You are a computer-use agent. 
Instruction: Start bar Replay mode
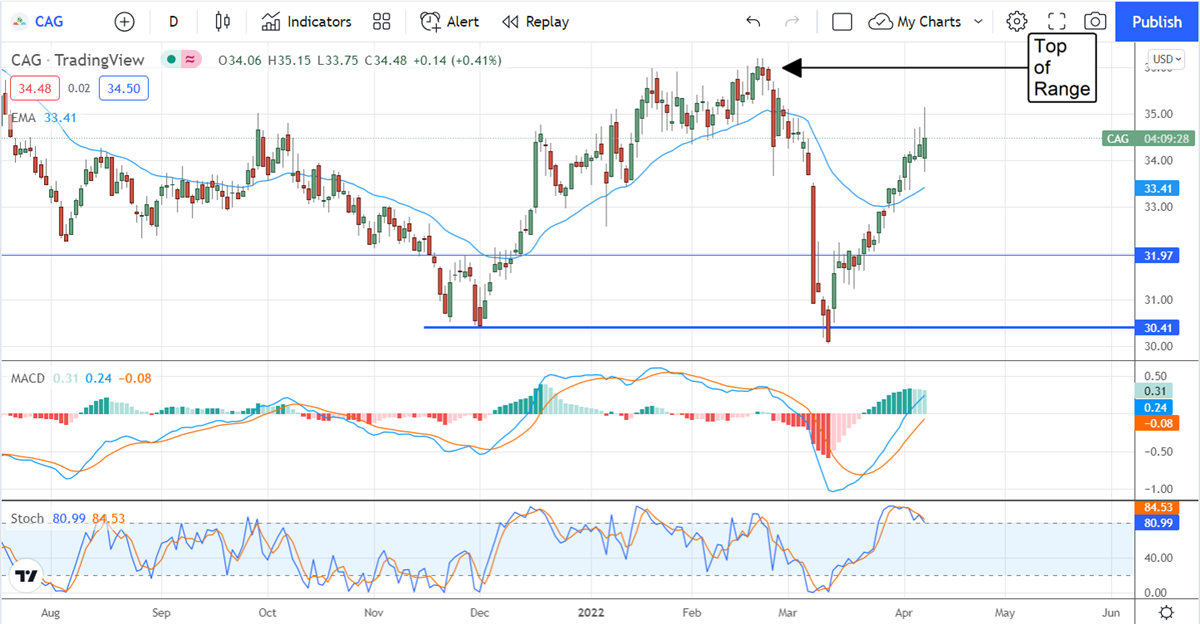535,21
